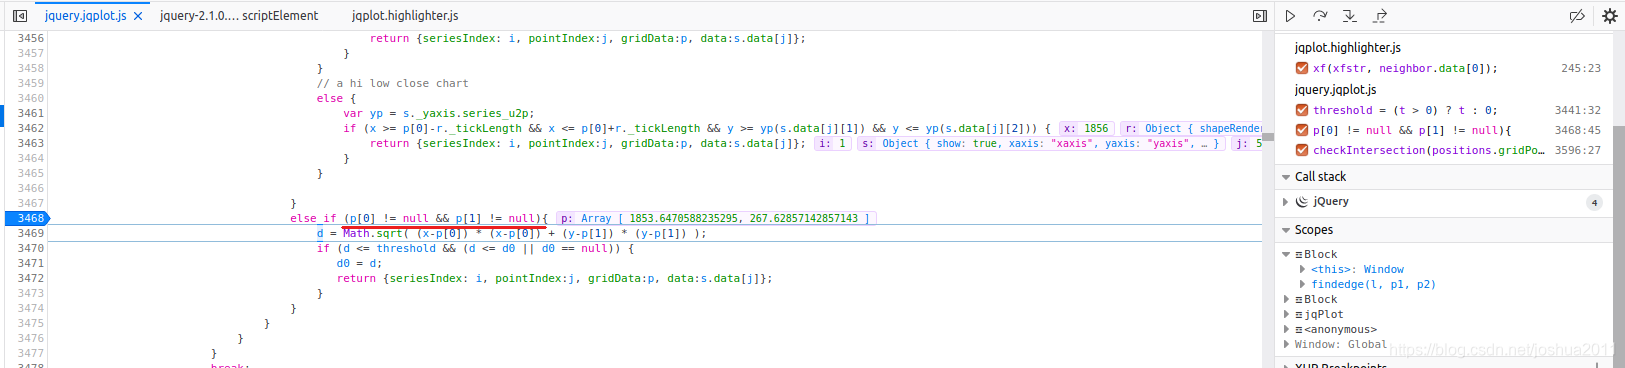Open debugger settings gear
The image size is (1625, 368).
pos(1609,16)
